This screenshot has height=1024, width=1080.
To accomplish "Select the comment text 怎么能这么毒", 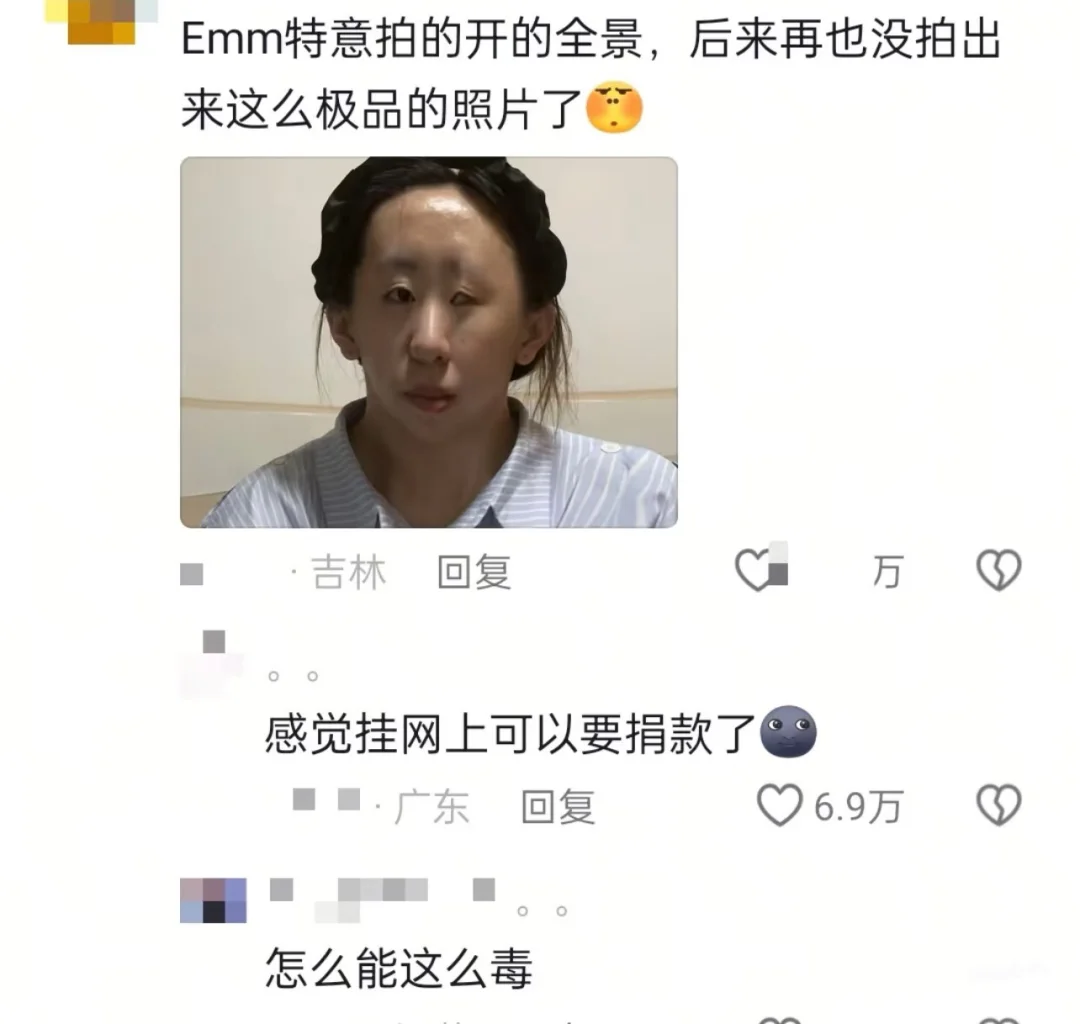I will (x=399, y=968).
